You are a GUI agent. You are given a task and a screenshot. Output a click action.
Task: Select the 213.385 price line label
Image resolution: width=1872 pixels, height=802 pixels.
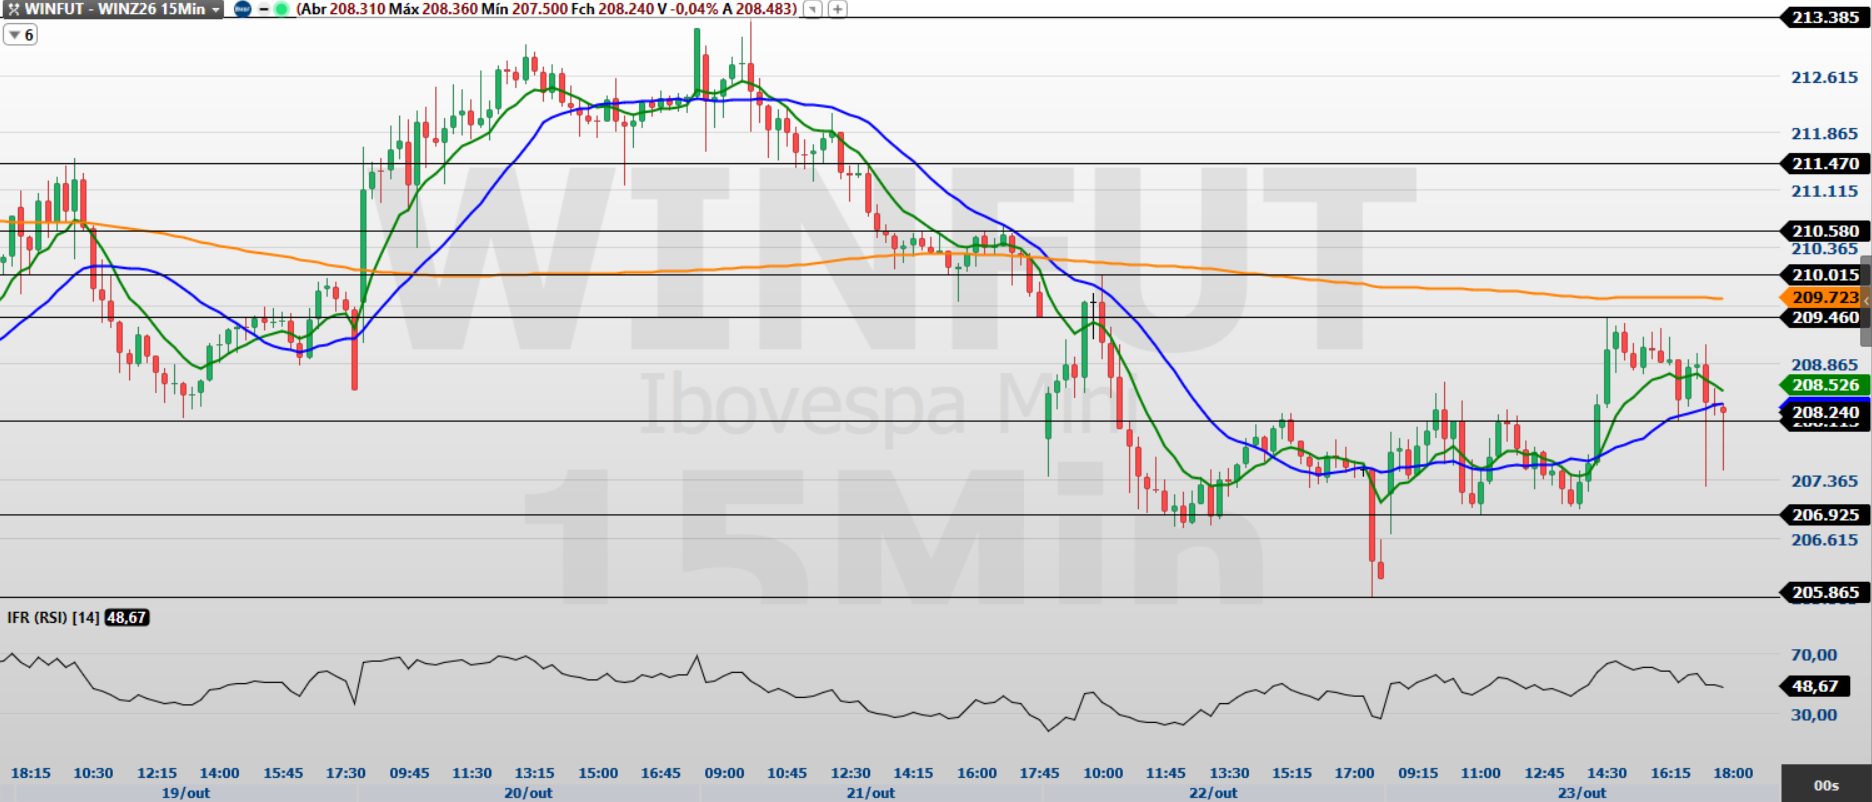pos(1824,17)
